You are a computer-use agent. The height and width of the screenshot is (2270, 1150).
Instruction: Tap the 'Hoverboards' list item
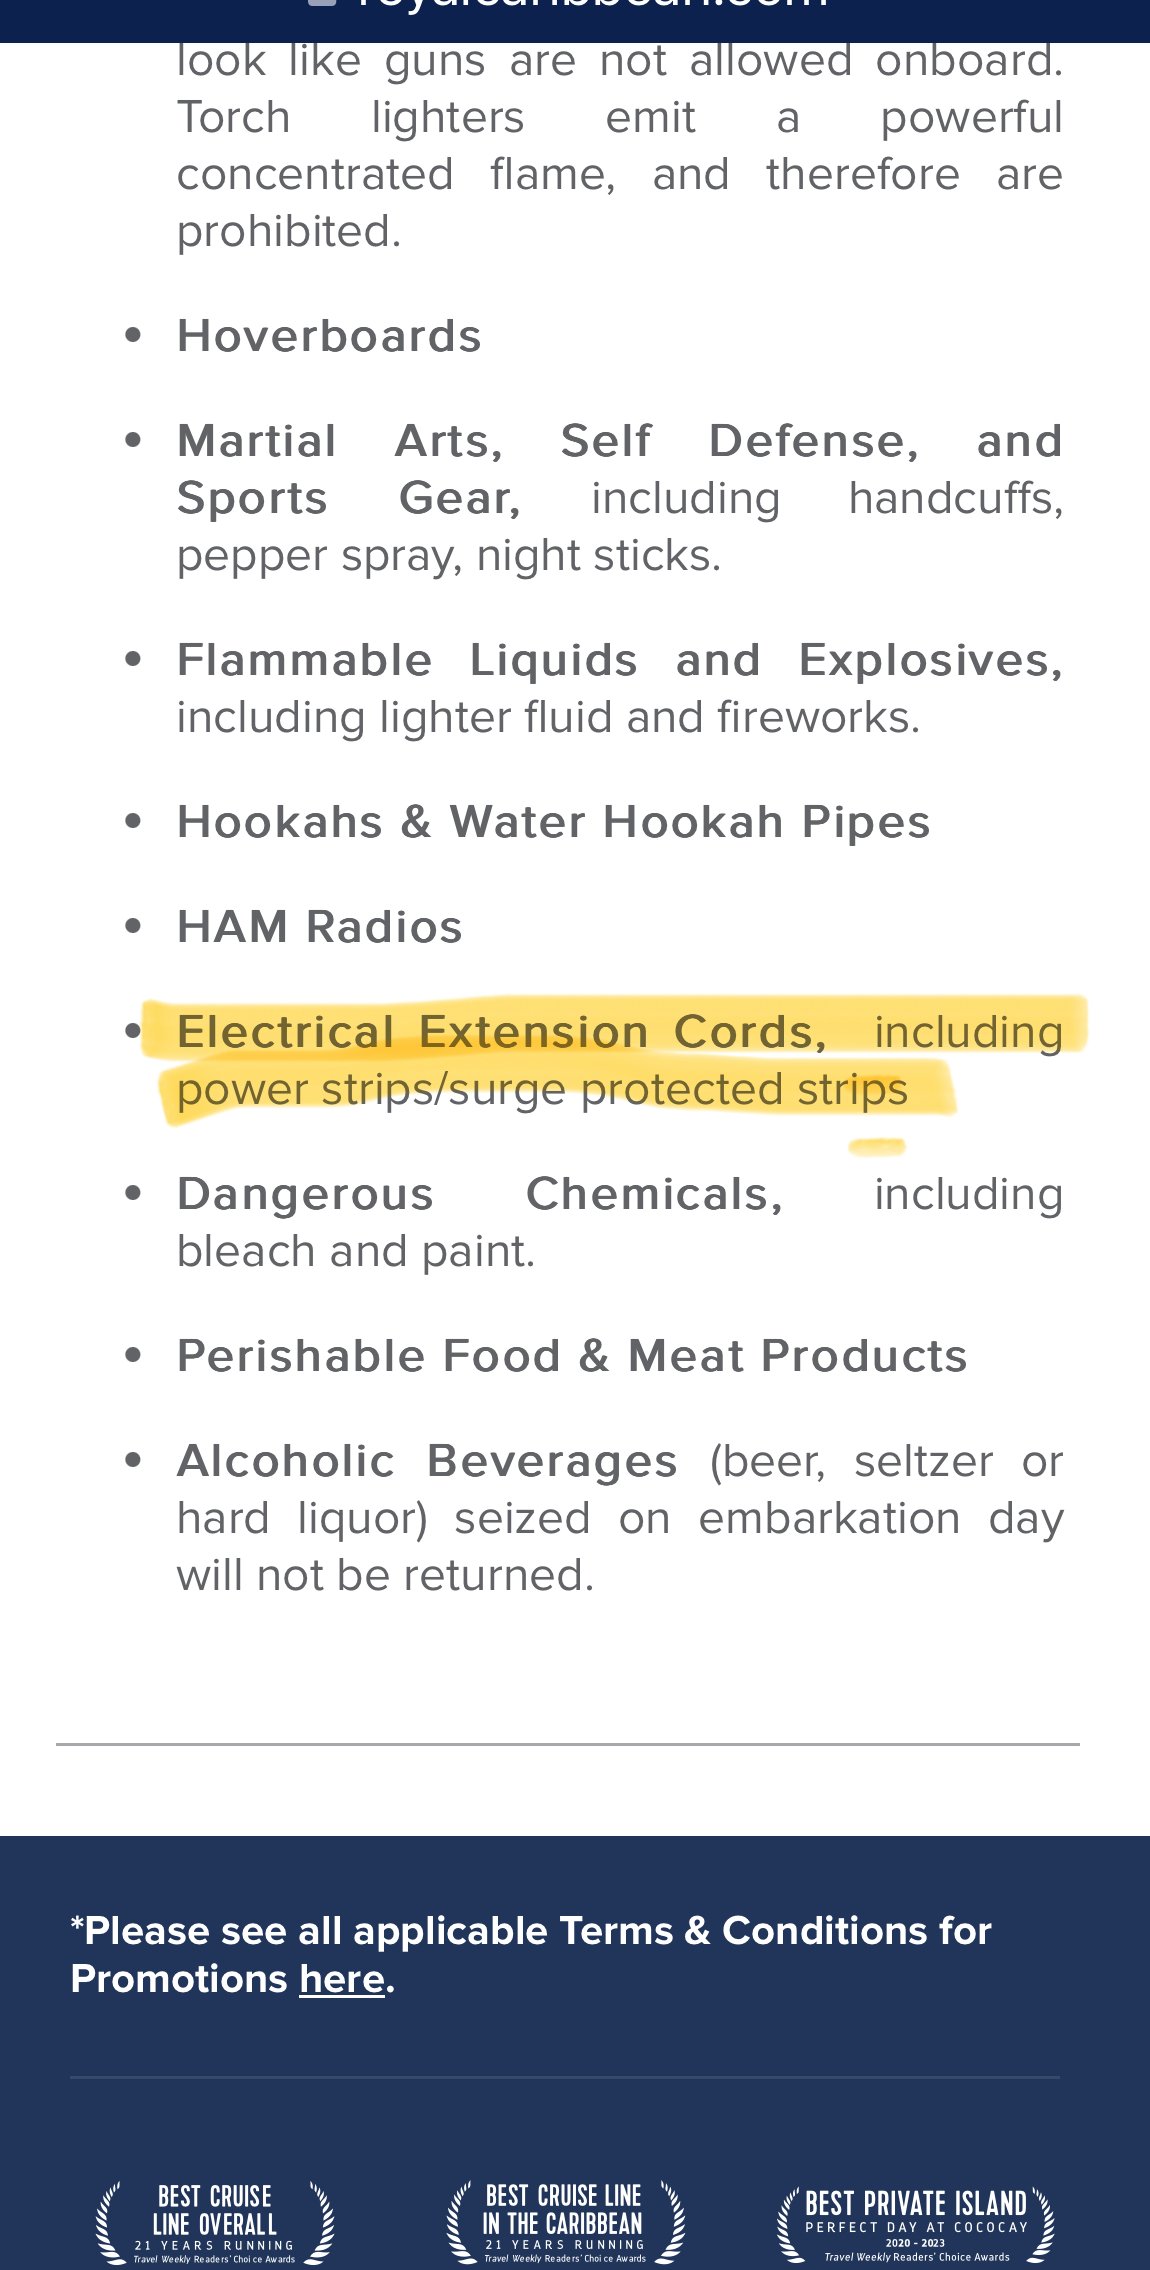[329, 336]
